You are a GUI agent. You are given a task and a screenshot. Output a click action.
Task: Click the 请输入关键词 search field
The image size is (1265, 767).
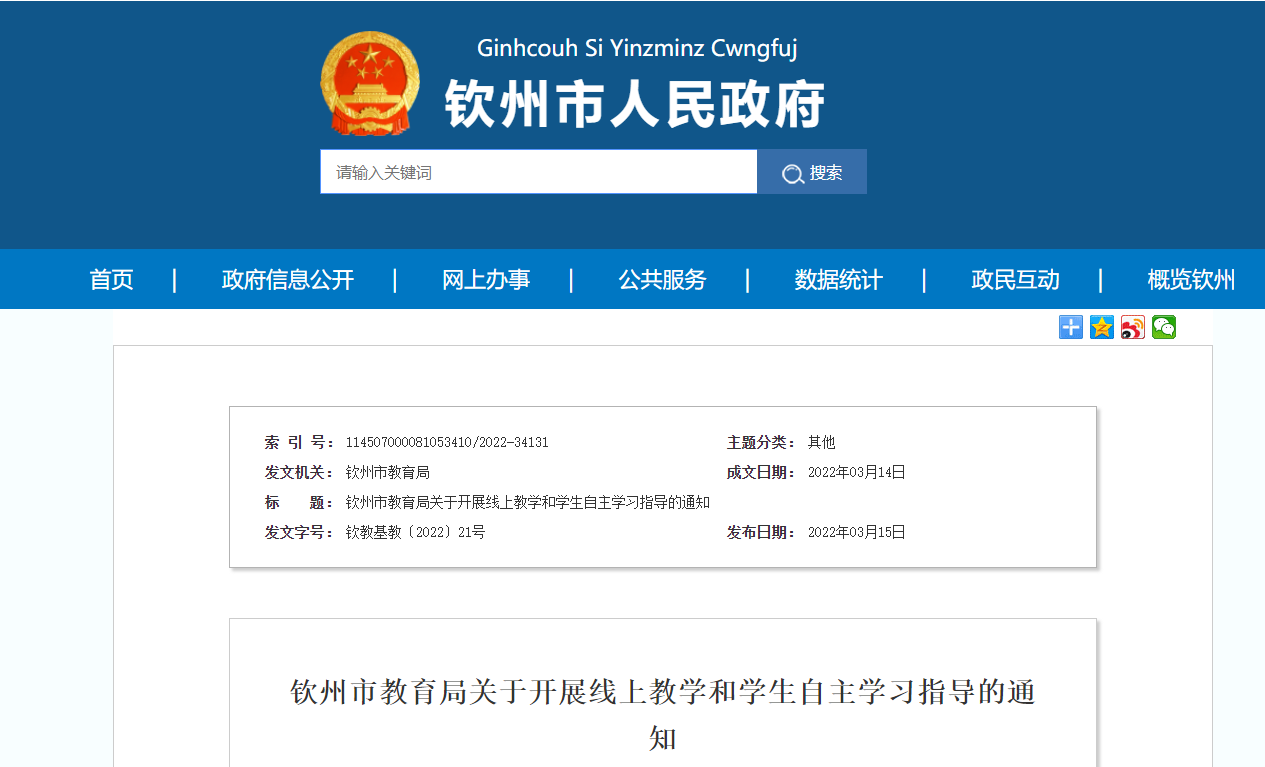click(539, 172)
